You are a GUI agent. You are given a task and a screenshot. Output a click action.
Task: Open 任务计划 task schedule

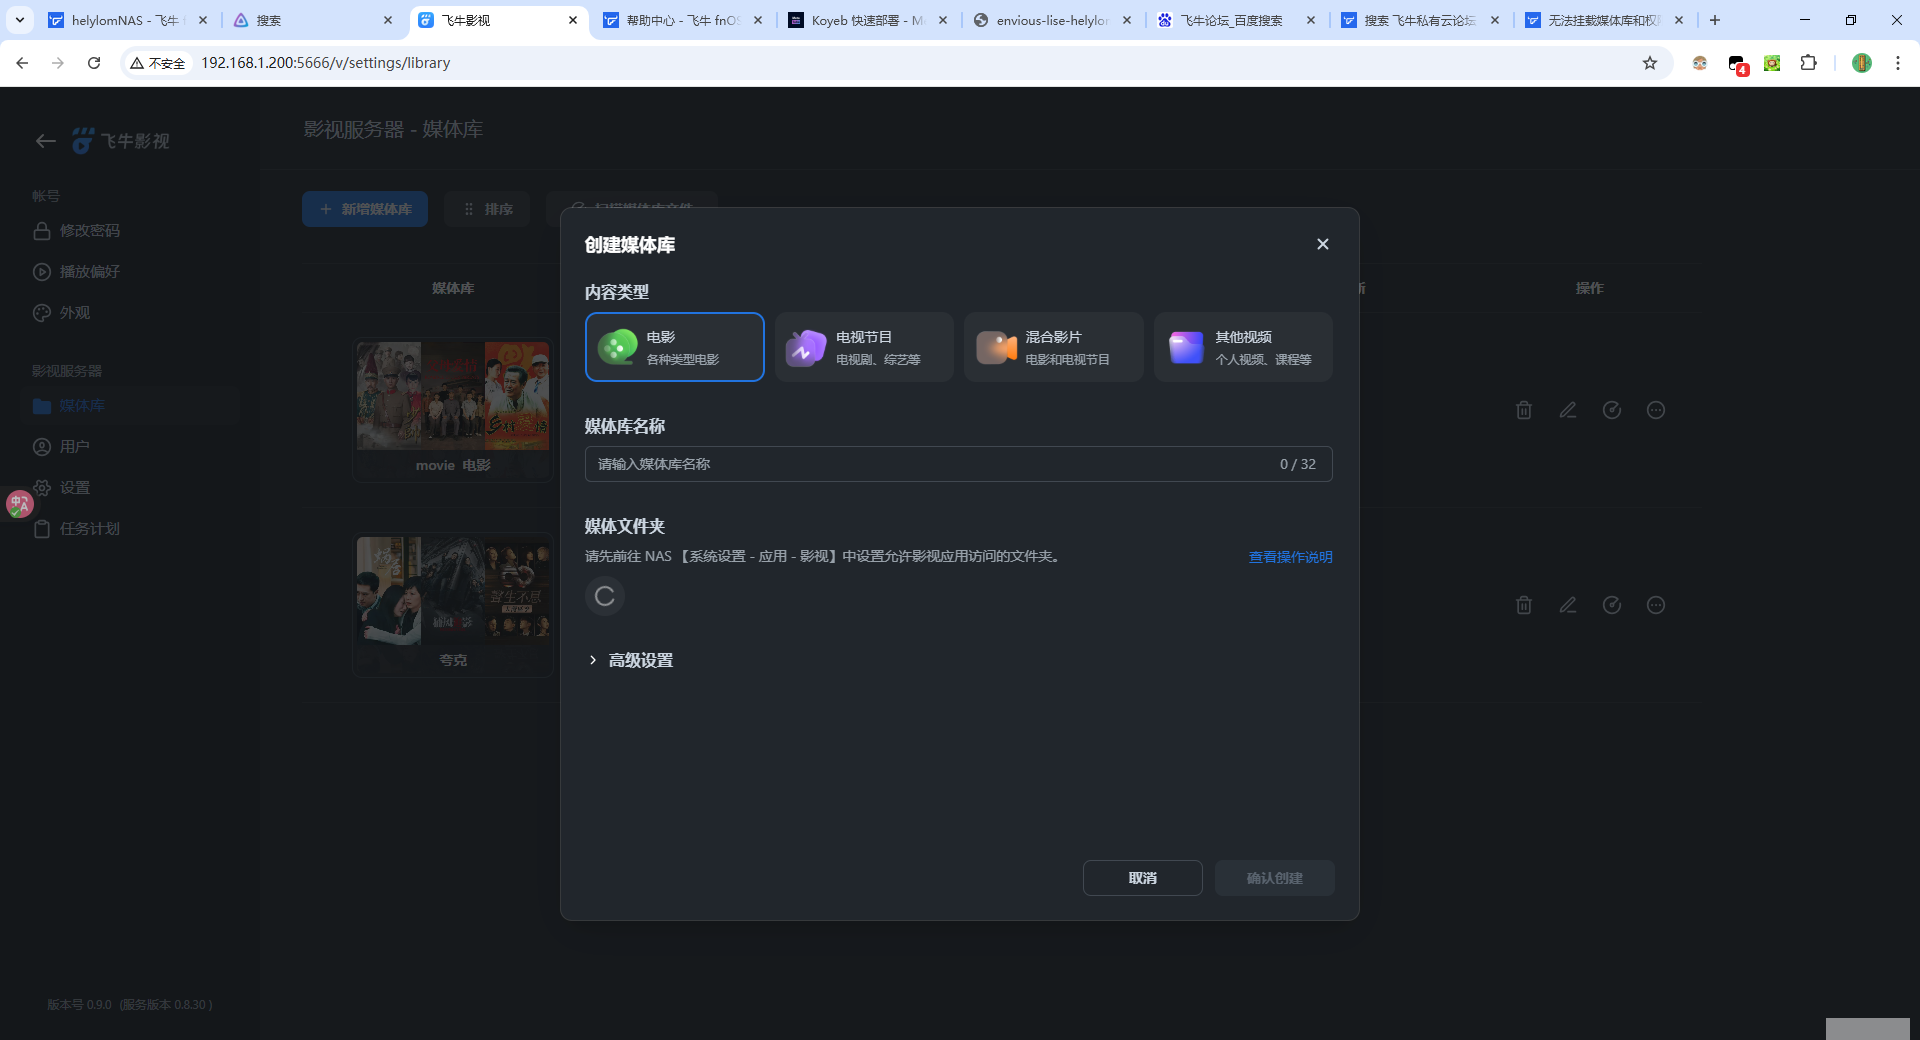click(x=87, y=528)
